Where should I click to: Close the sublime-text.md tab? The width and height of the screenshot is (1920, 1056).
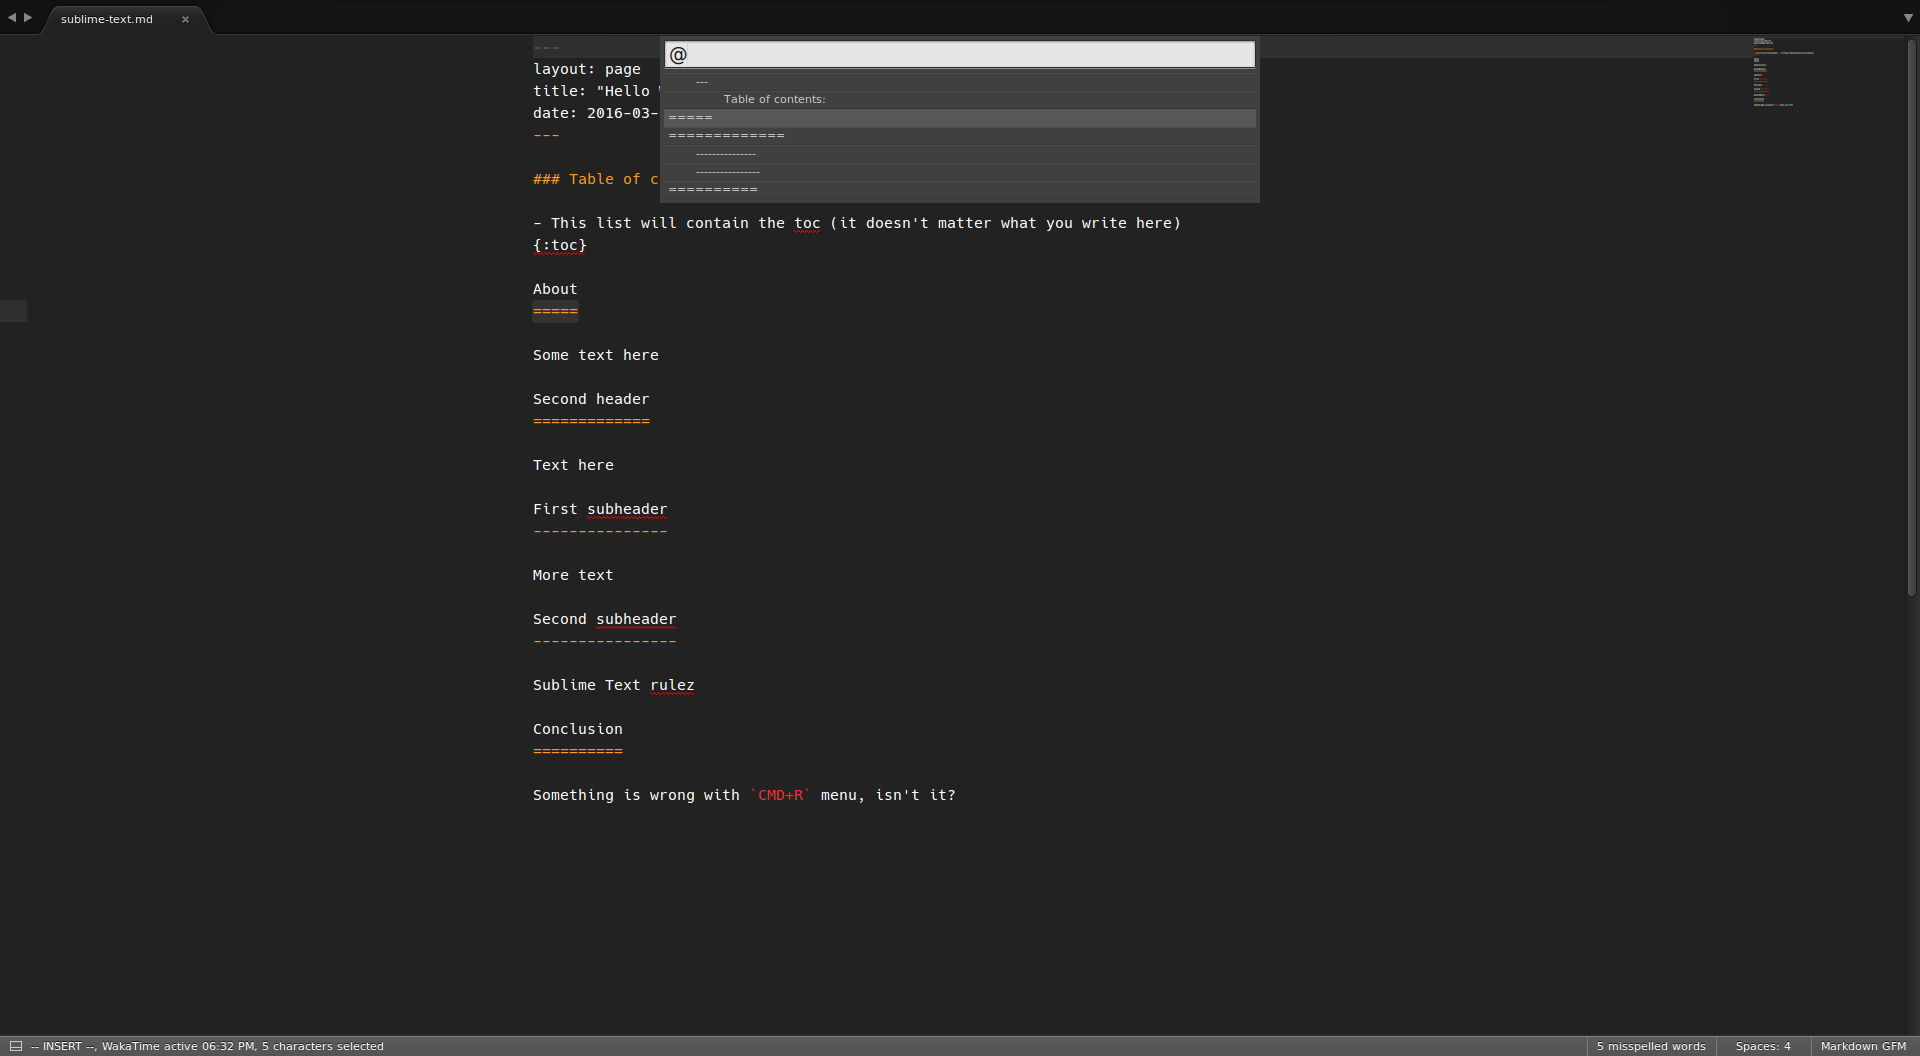click(x=185, y=19)
